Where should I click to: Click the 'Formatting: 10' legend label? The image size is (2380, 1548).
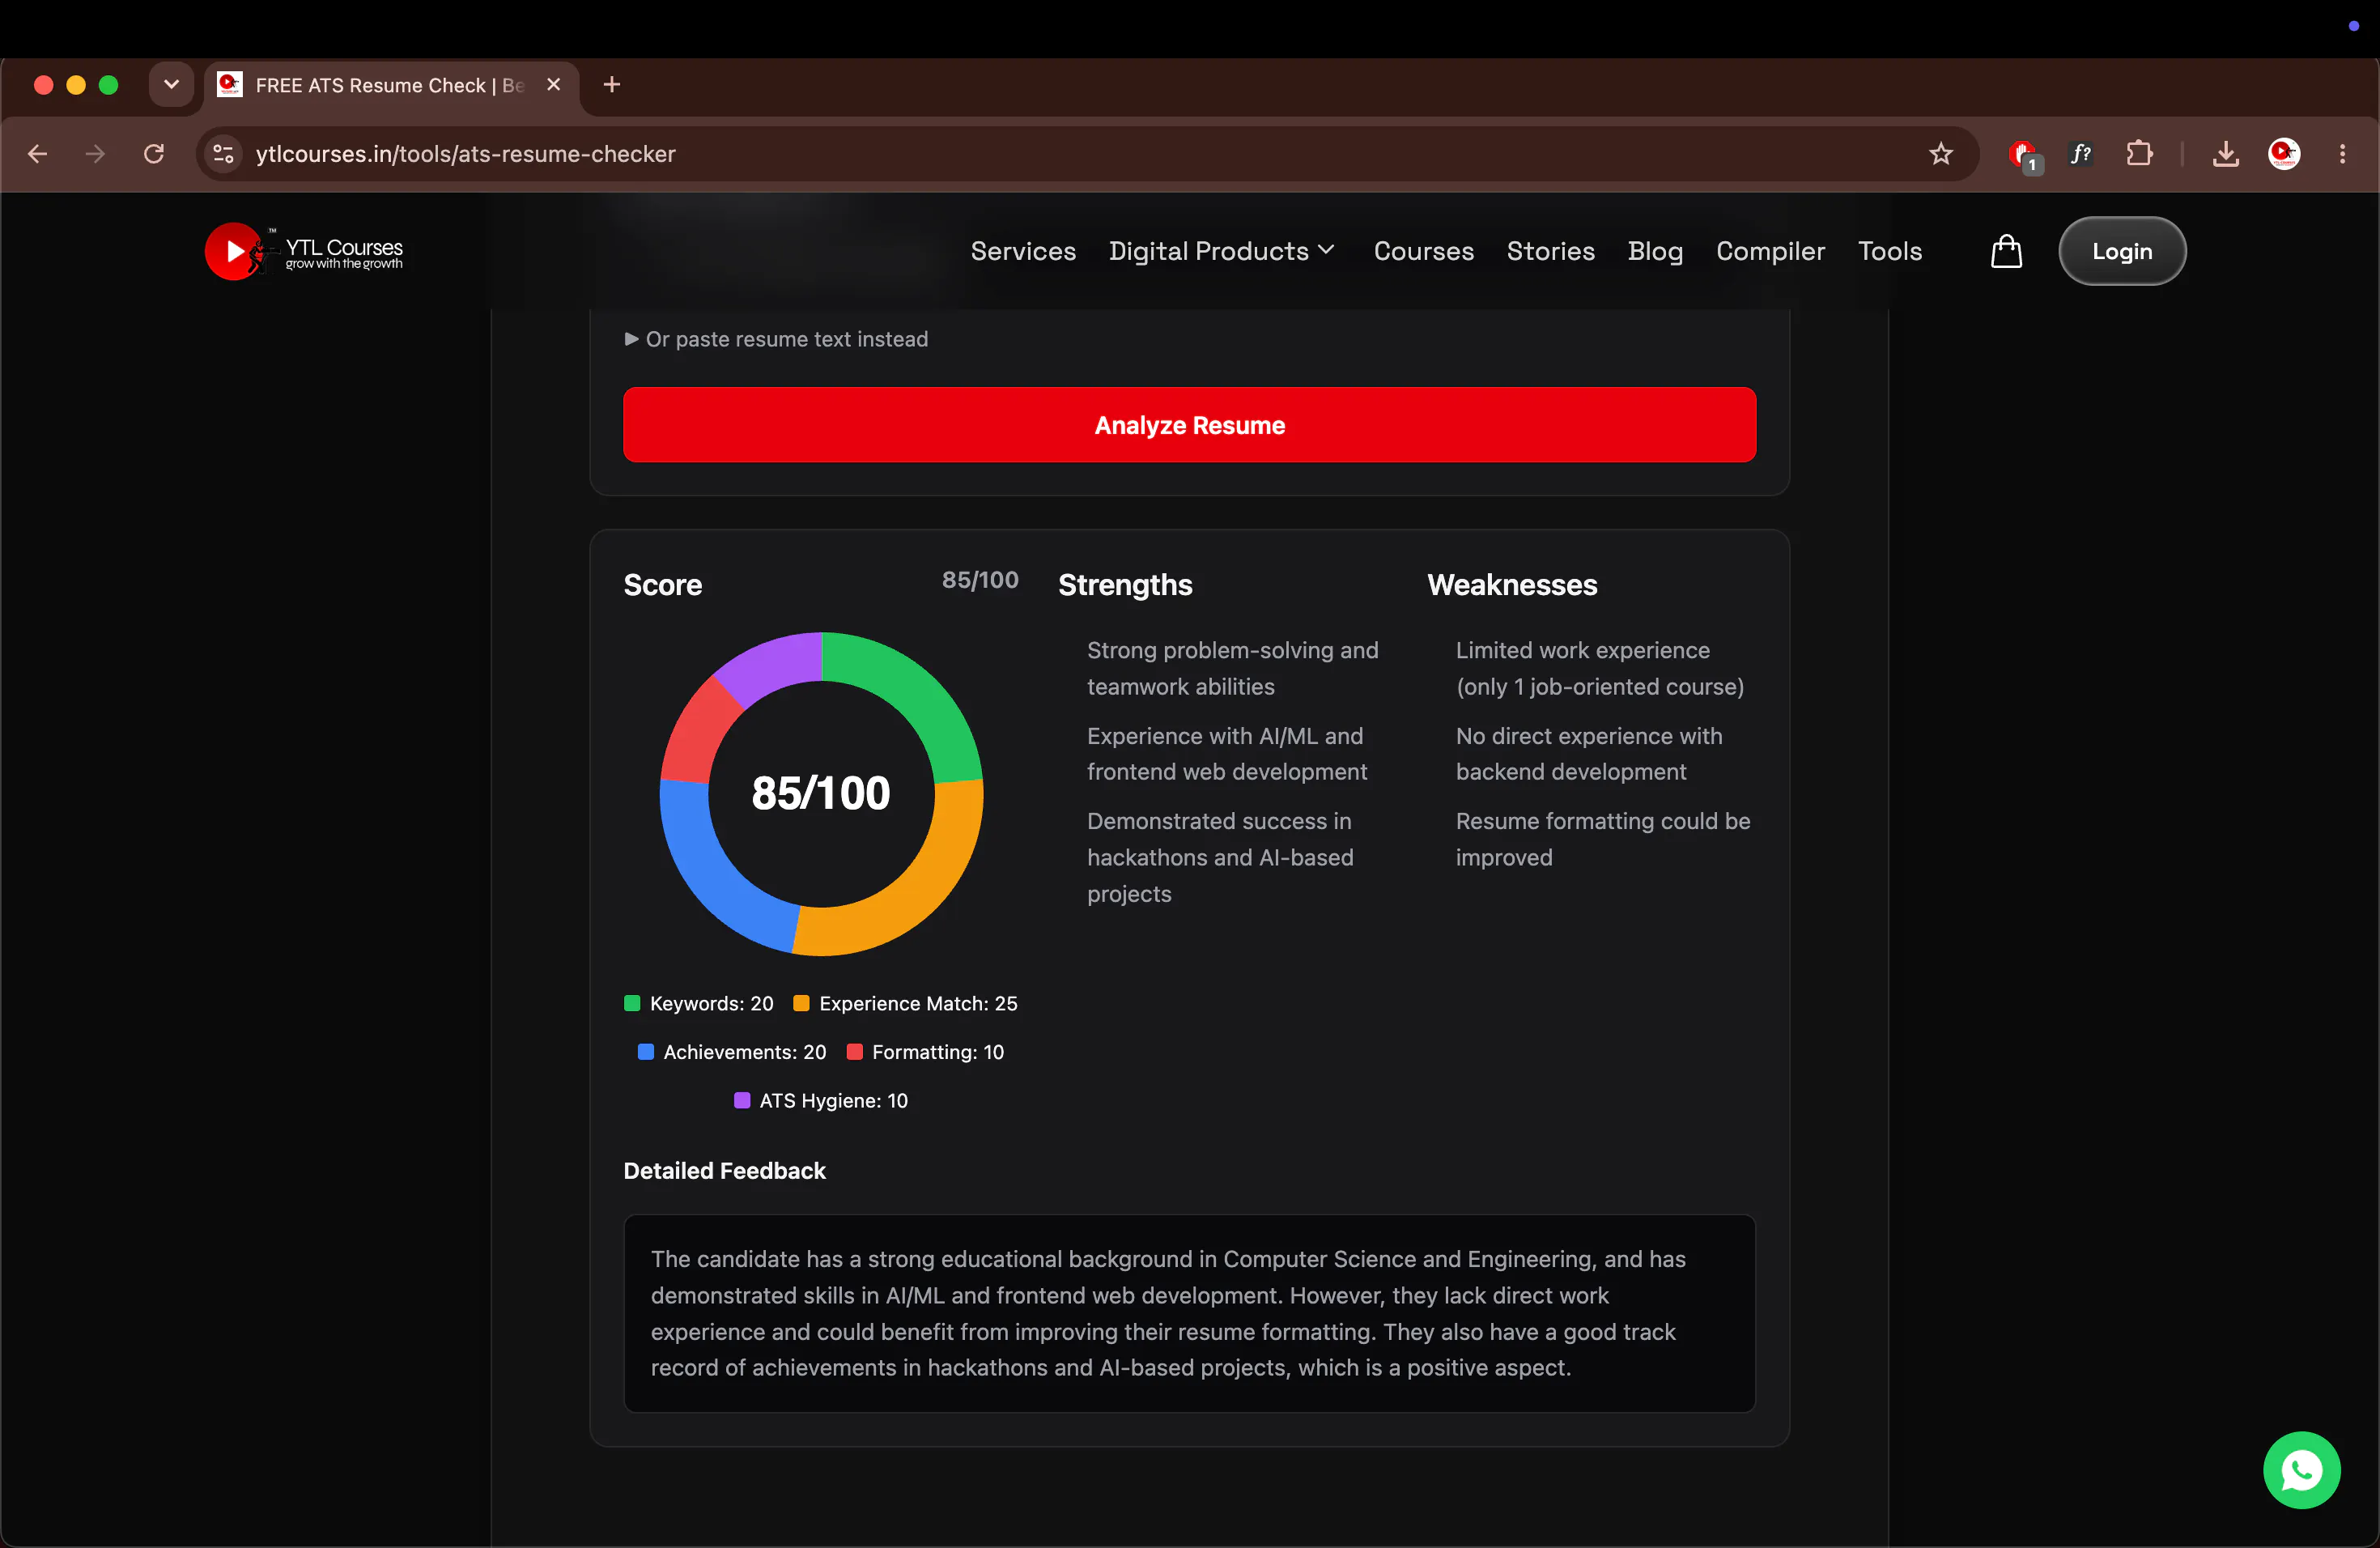click(x=937, y=1051)
